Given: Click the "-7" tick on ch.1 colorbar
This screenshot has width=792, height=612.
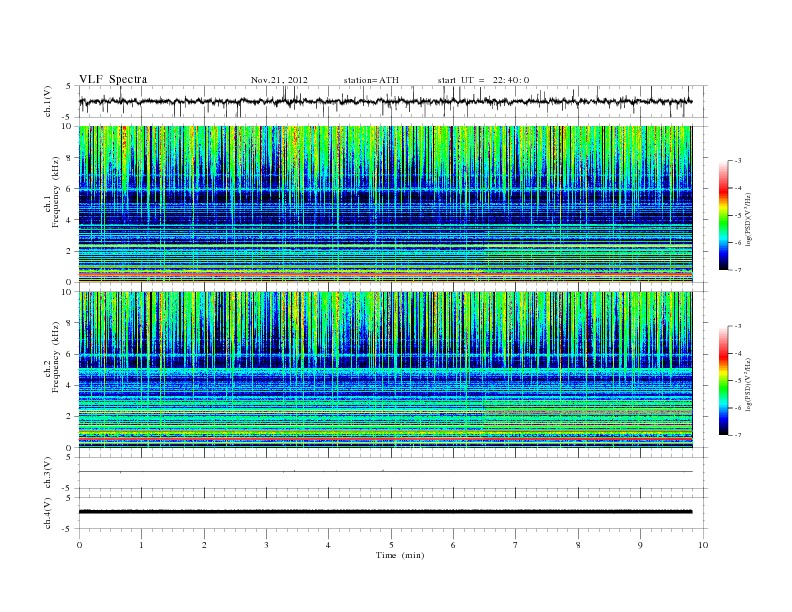Looking at the screenshot, I should coord(737,270).
